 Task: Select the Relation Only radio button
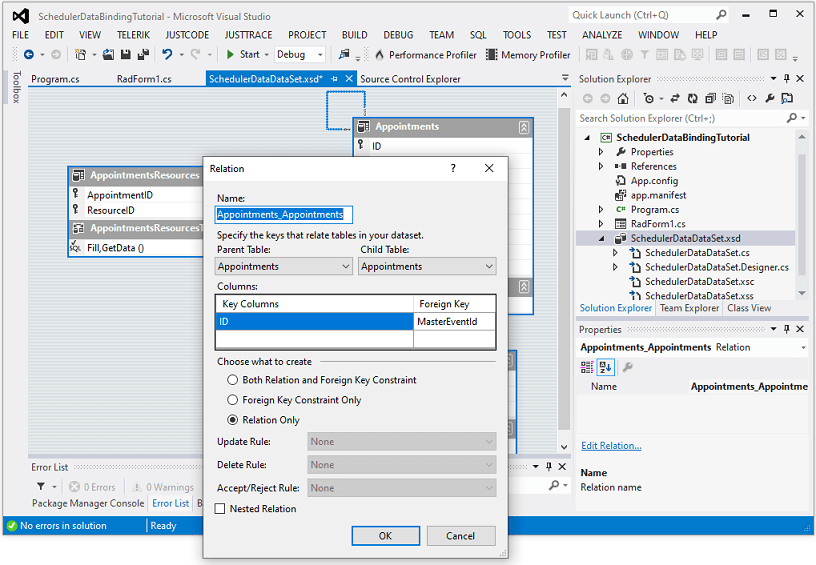pyautogui.click(x=233, y=420)
